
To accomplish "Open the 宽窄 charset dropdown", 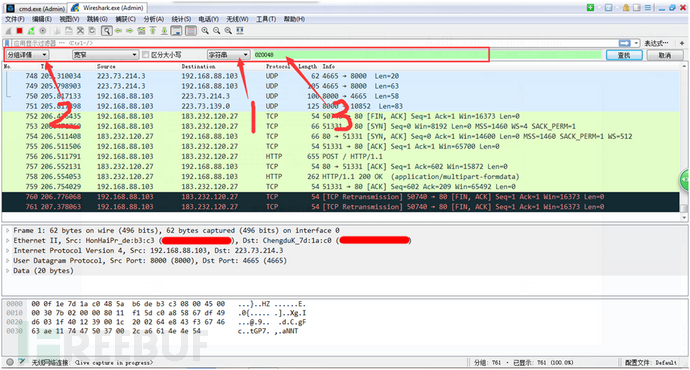I will tap(105, 55).
